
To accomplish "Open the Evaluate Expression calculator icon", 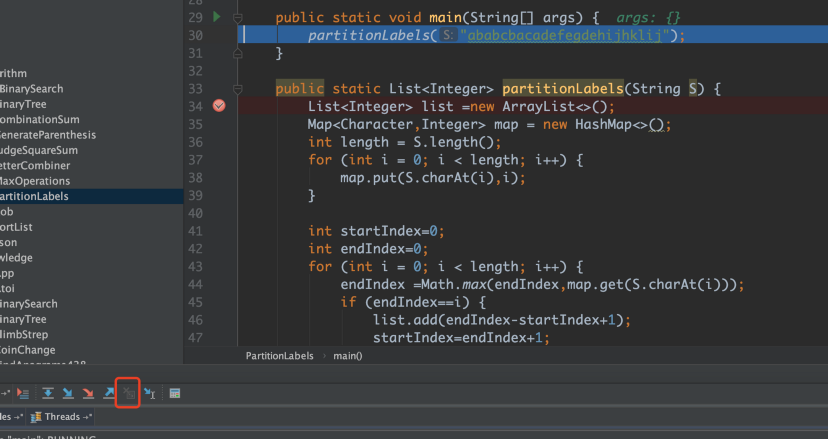I will [174, 394].
